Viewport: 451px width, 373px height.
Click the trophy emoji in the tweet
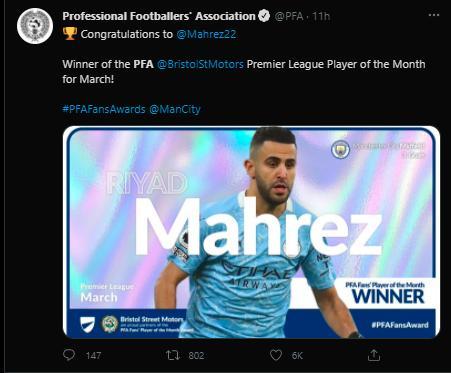(70, 34)
